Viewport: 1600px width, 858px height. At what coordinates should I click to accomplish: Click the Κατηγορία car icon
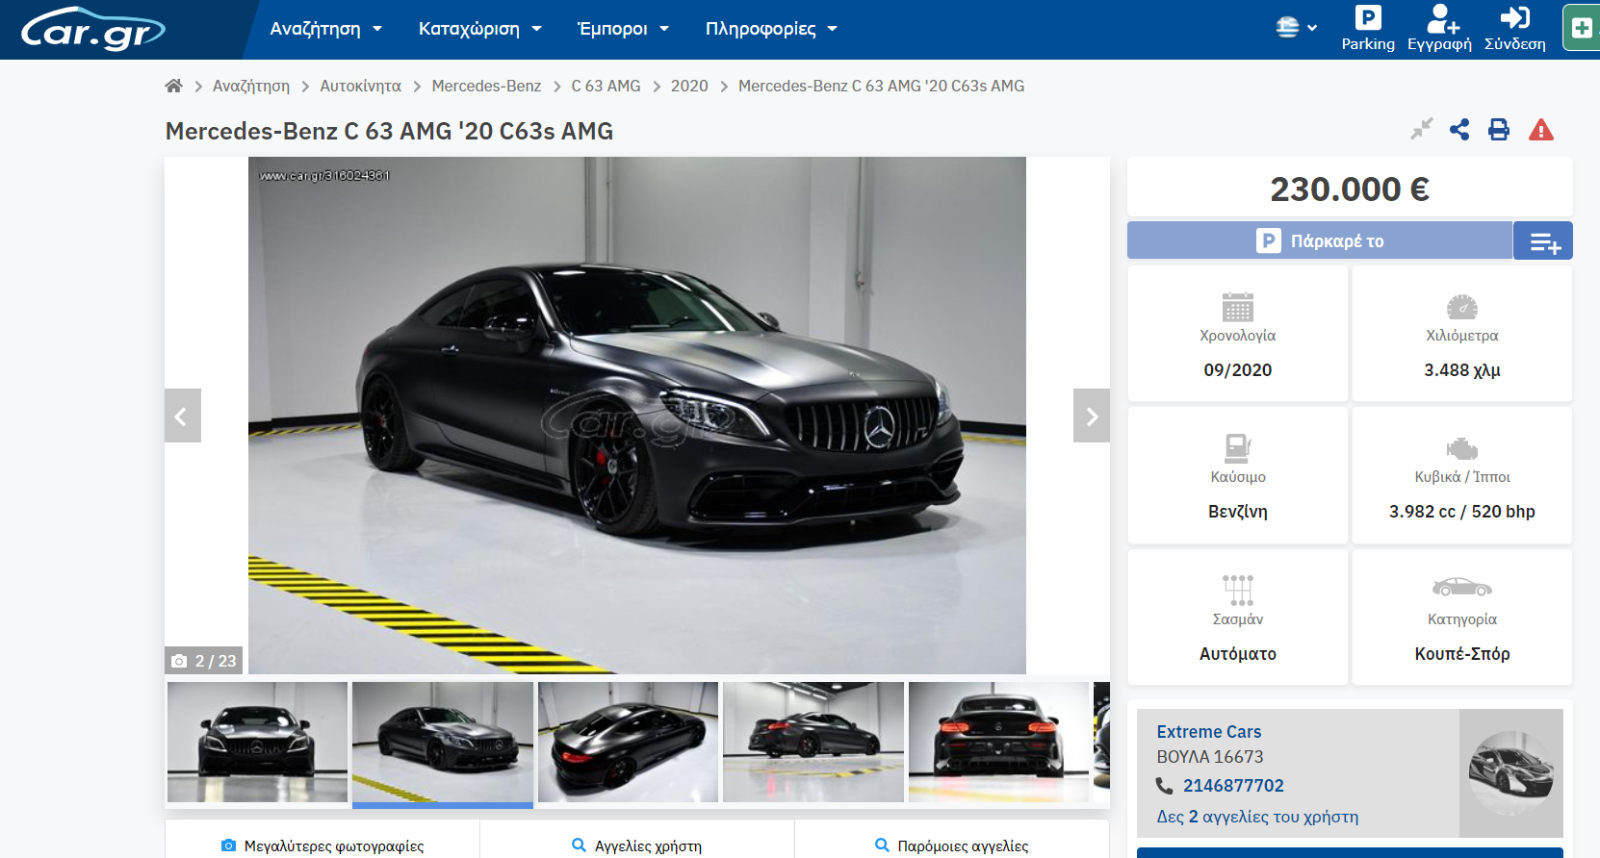pyautogui.click(x=1462, y=587)
